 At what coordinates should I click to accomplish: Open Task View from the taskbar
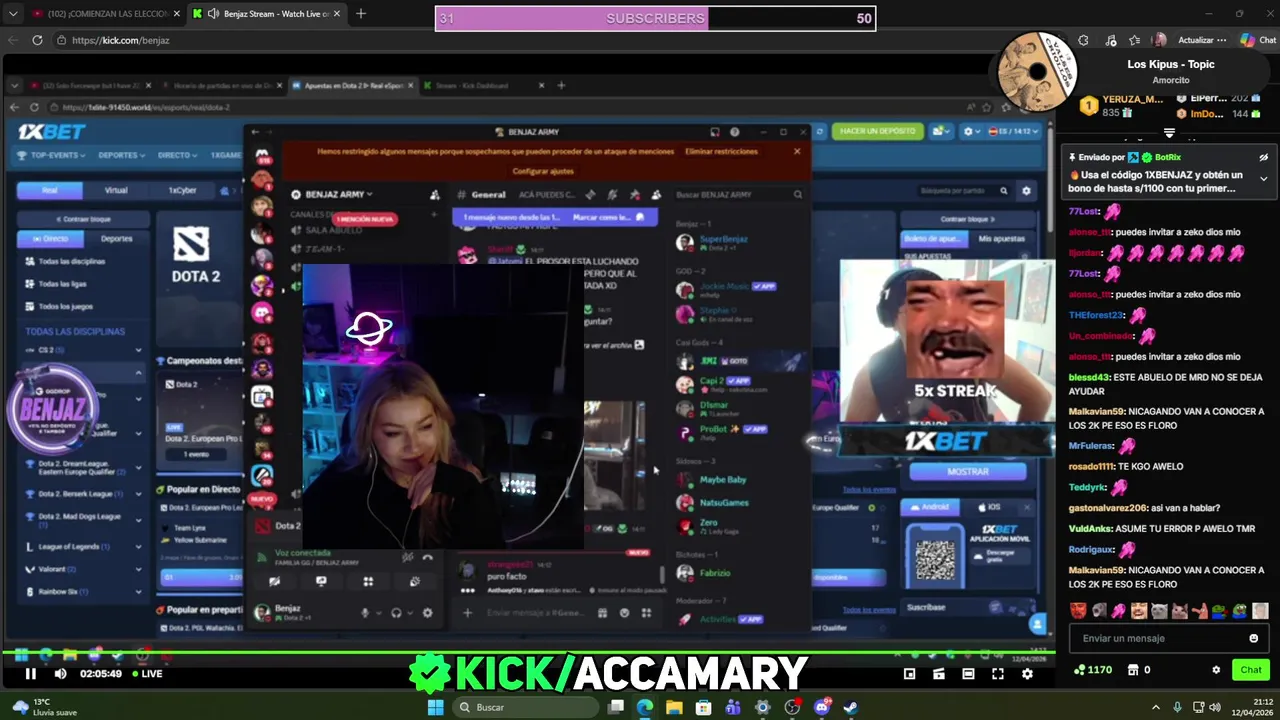point(616,707)
